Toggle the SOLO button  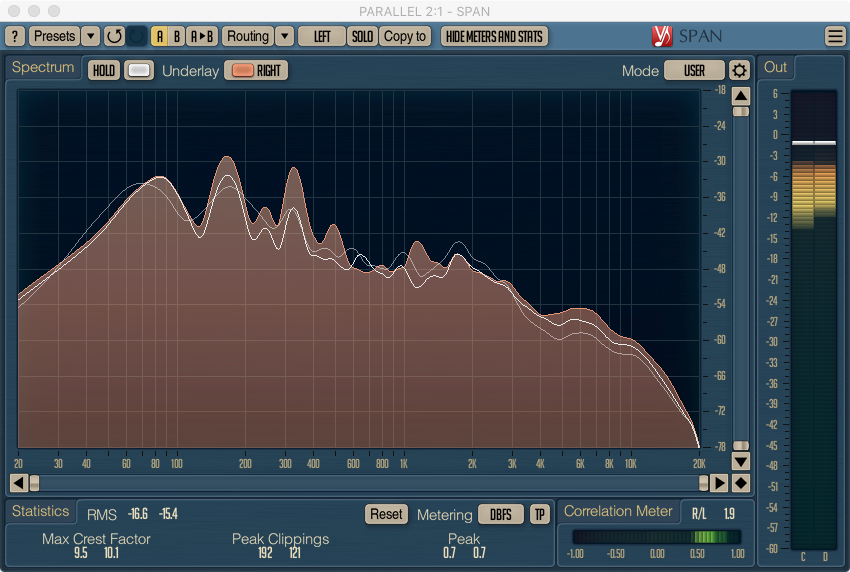point(362,36)
